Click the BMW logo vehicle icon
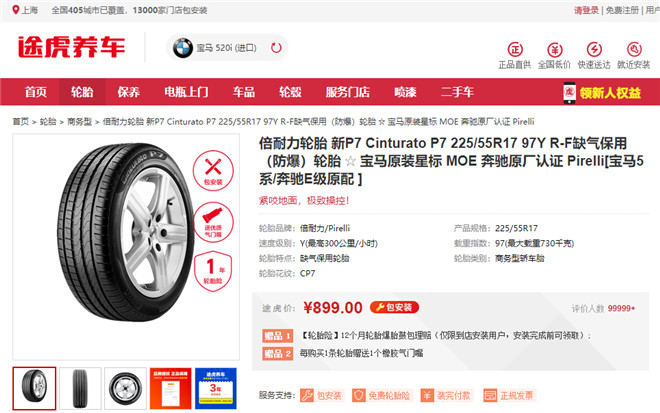The width and height of the screenshot is (660, 413). (x=183, y=48)
